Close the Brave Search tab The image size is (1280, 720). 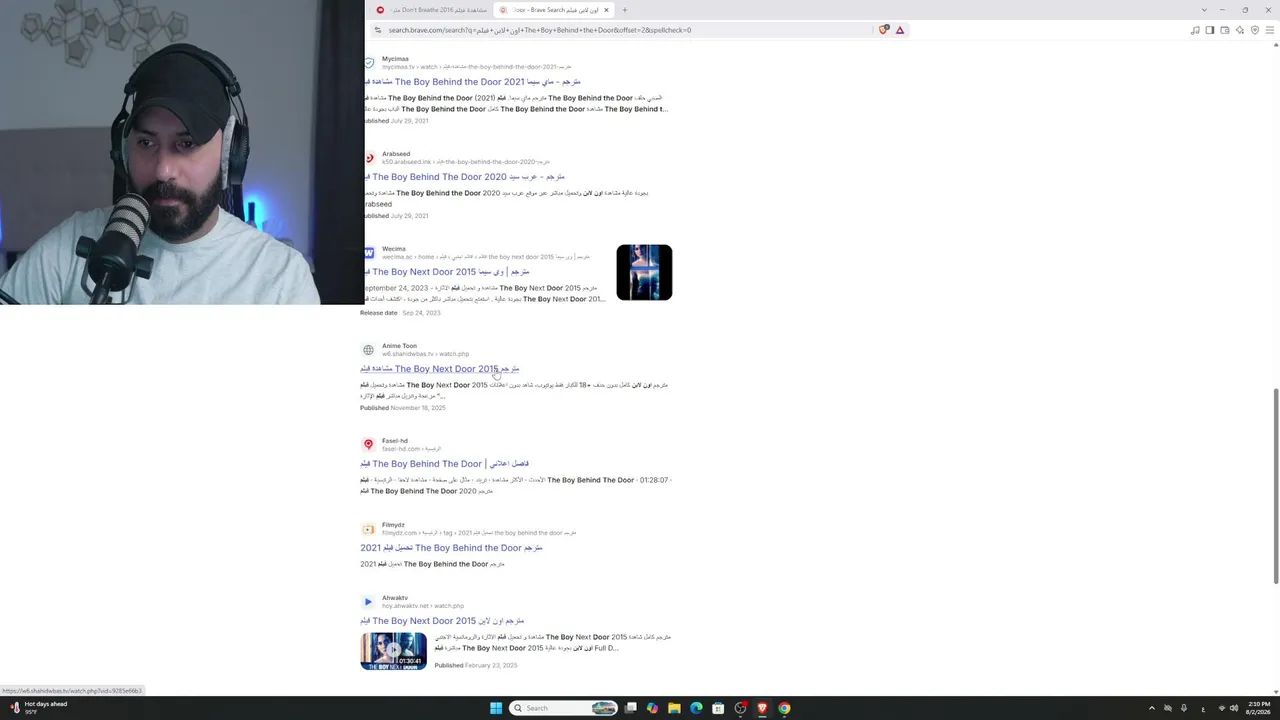point(606,10)
